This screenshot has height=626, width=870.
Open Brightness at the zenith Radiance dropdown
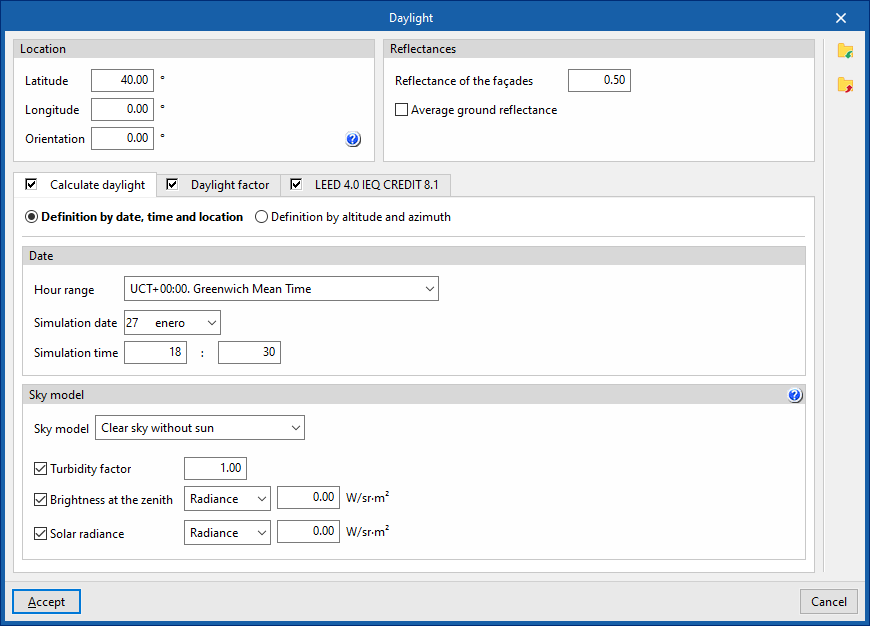227,499
